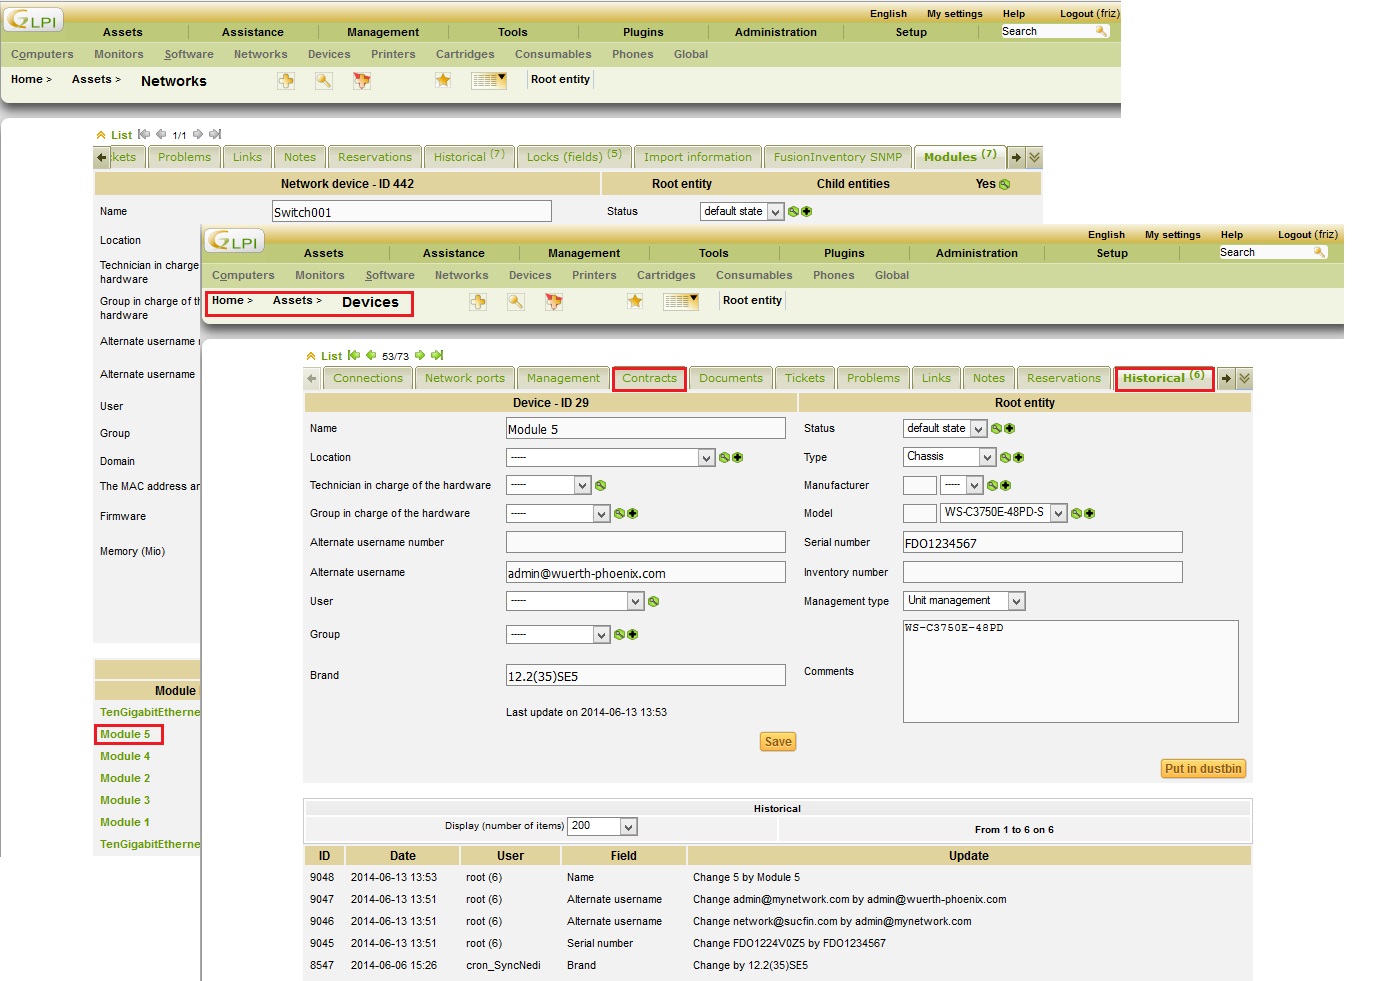The width and height of the screenshot is (1393, 981).
Task: Open the Location dropdown in Device form
Action: click(x=610, y=457)
